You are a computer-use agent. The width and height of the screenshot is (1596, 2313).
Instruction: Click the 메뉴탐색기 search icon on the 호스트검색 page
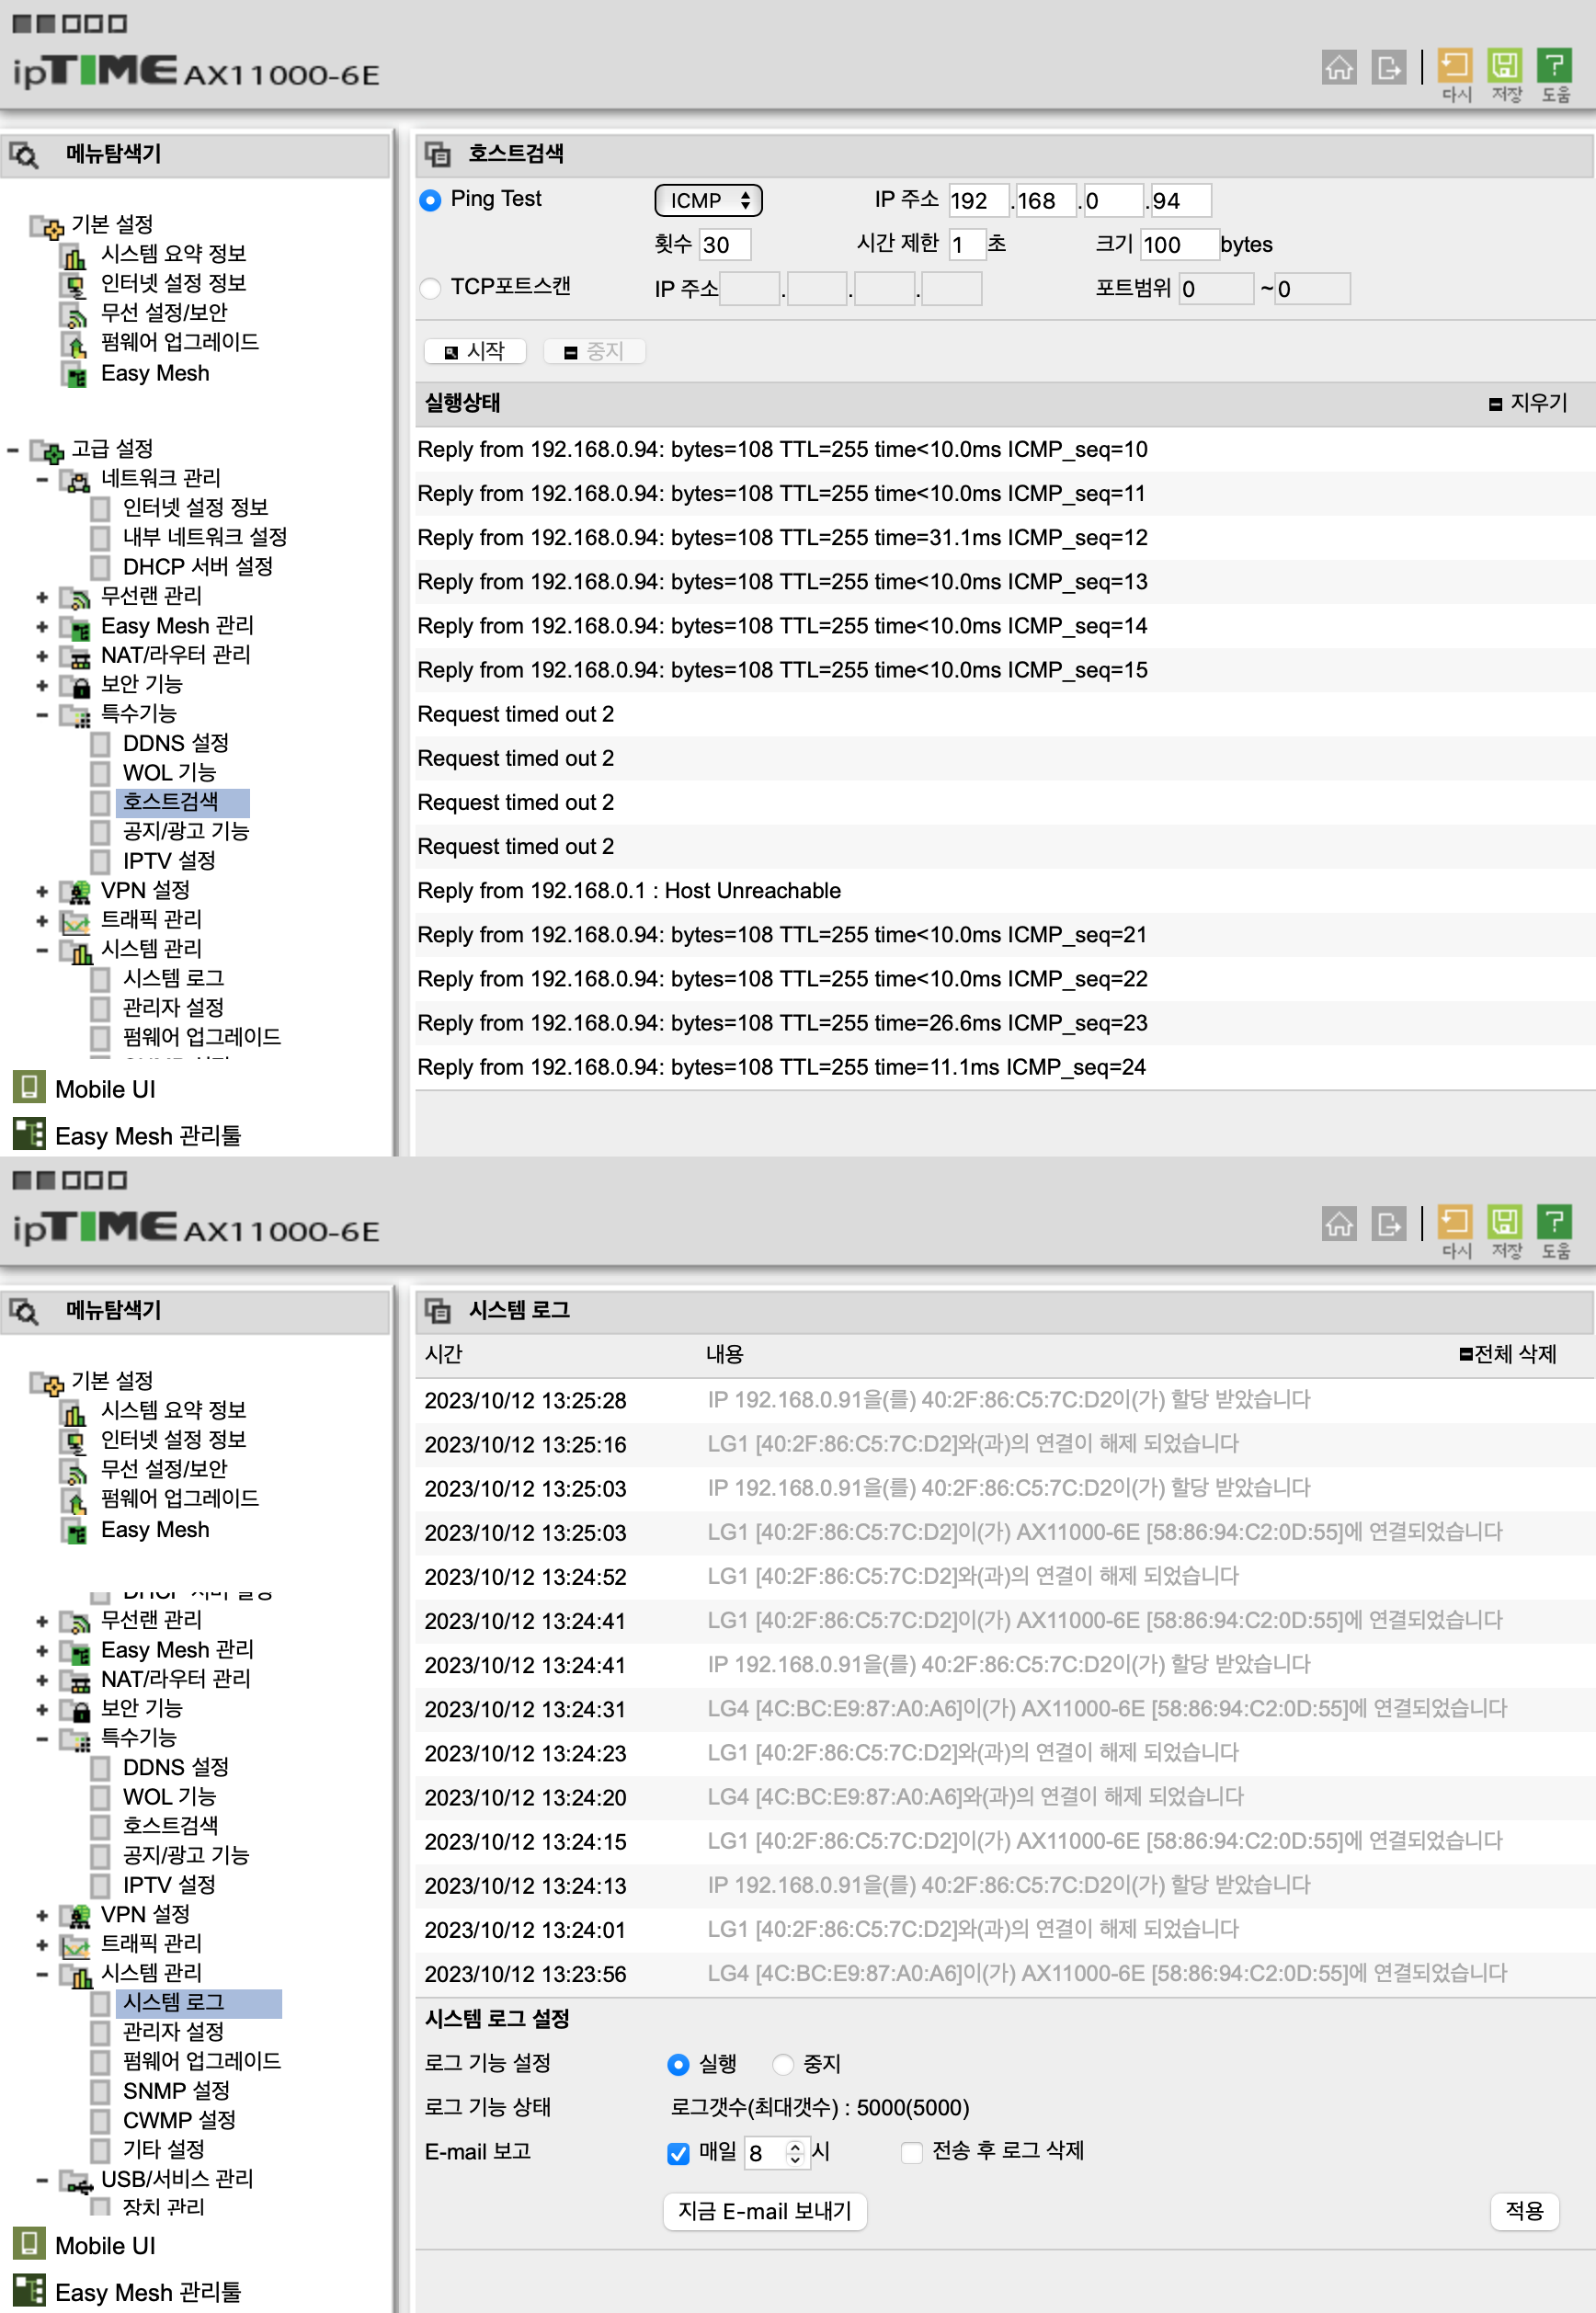pos(24,155)
